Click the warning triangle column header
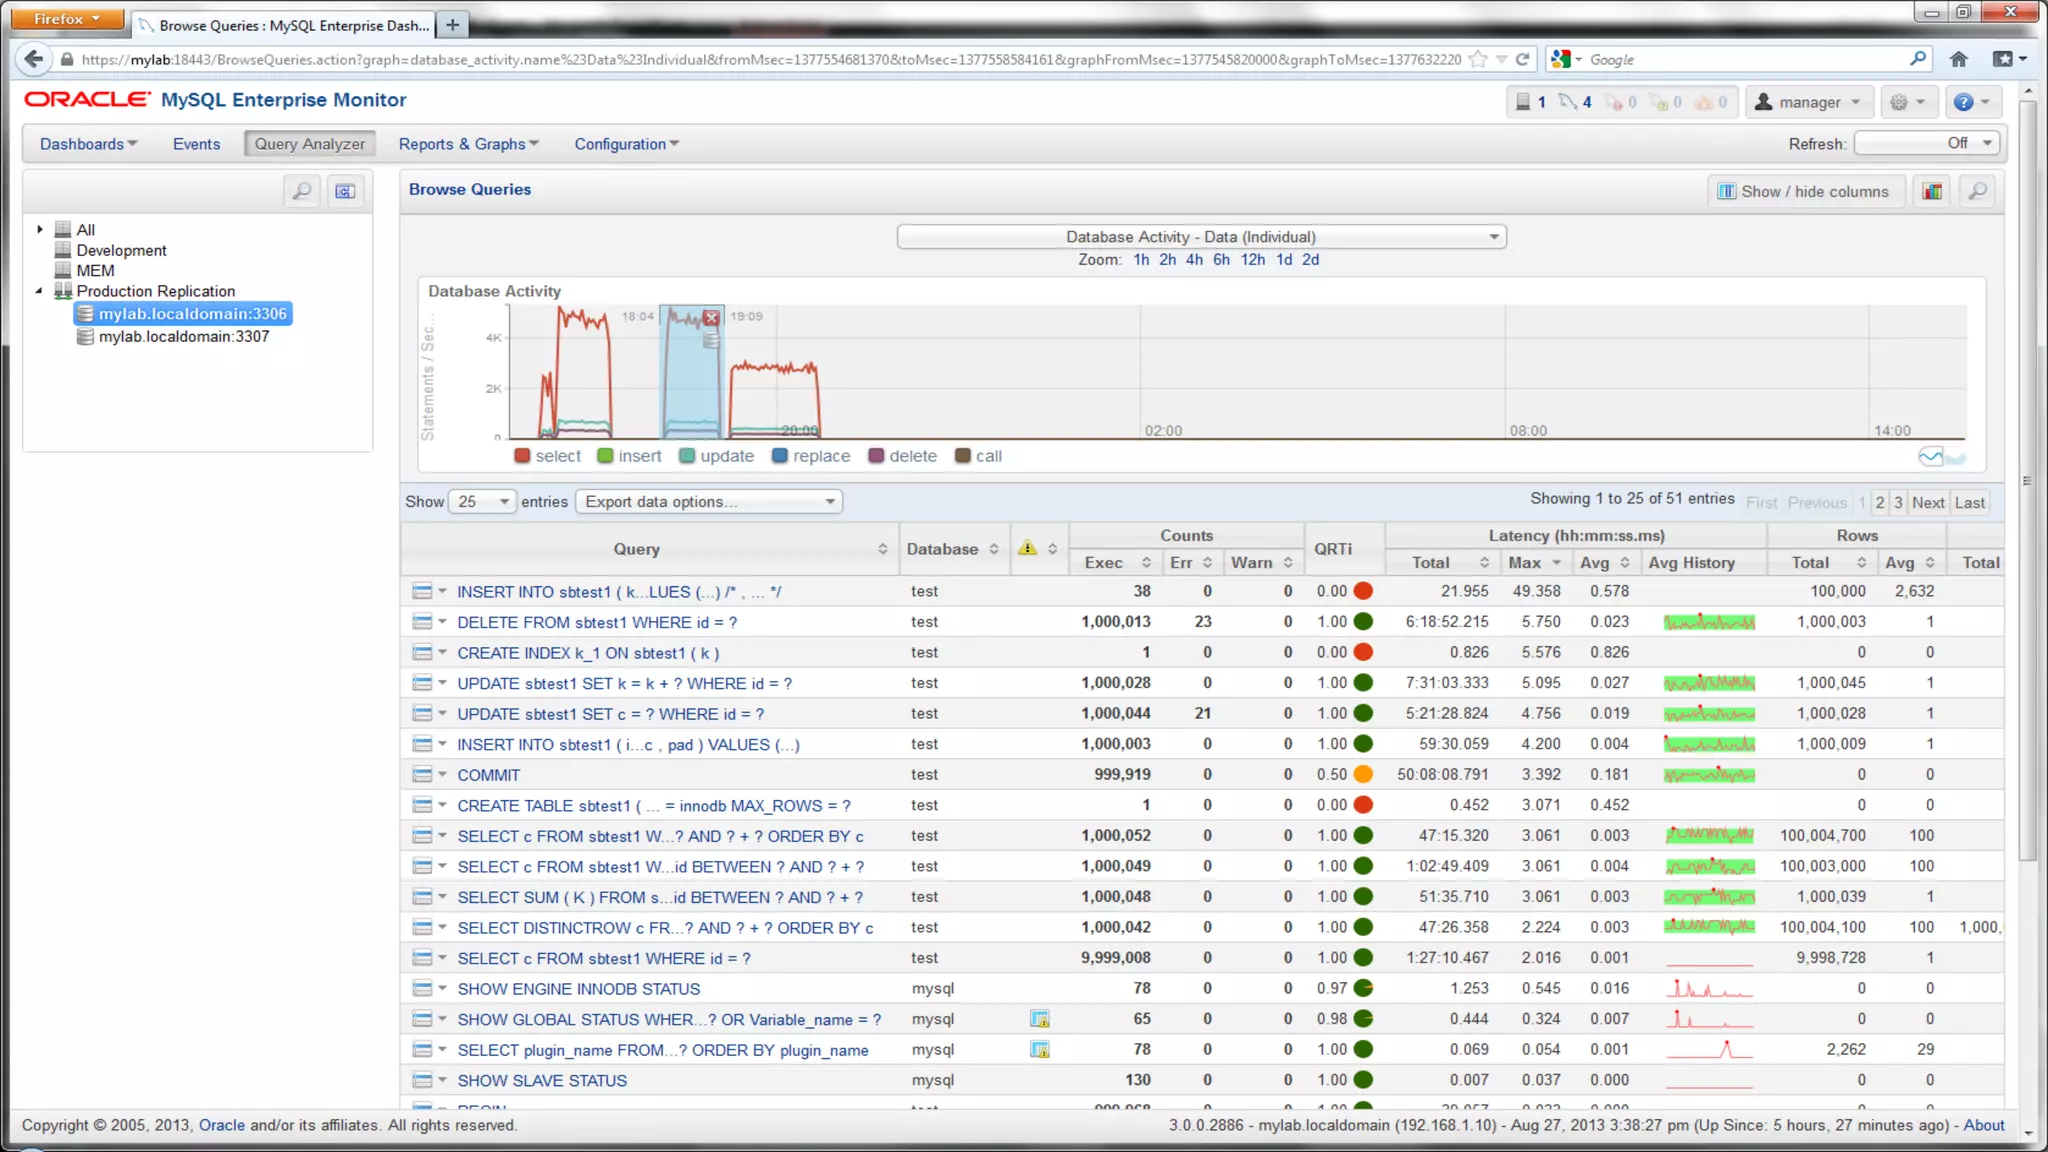This screenshot has width=2048, height=1152. [1027, 548]
